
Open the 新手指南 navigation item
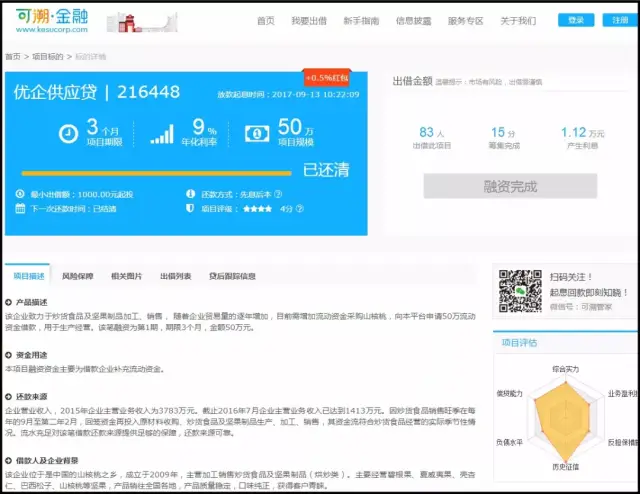pyautogui.click(x=361, y=20)
